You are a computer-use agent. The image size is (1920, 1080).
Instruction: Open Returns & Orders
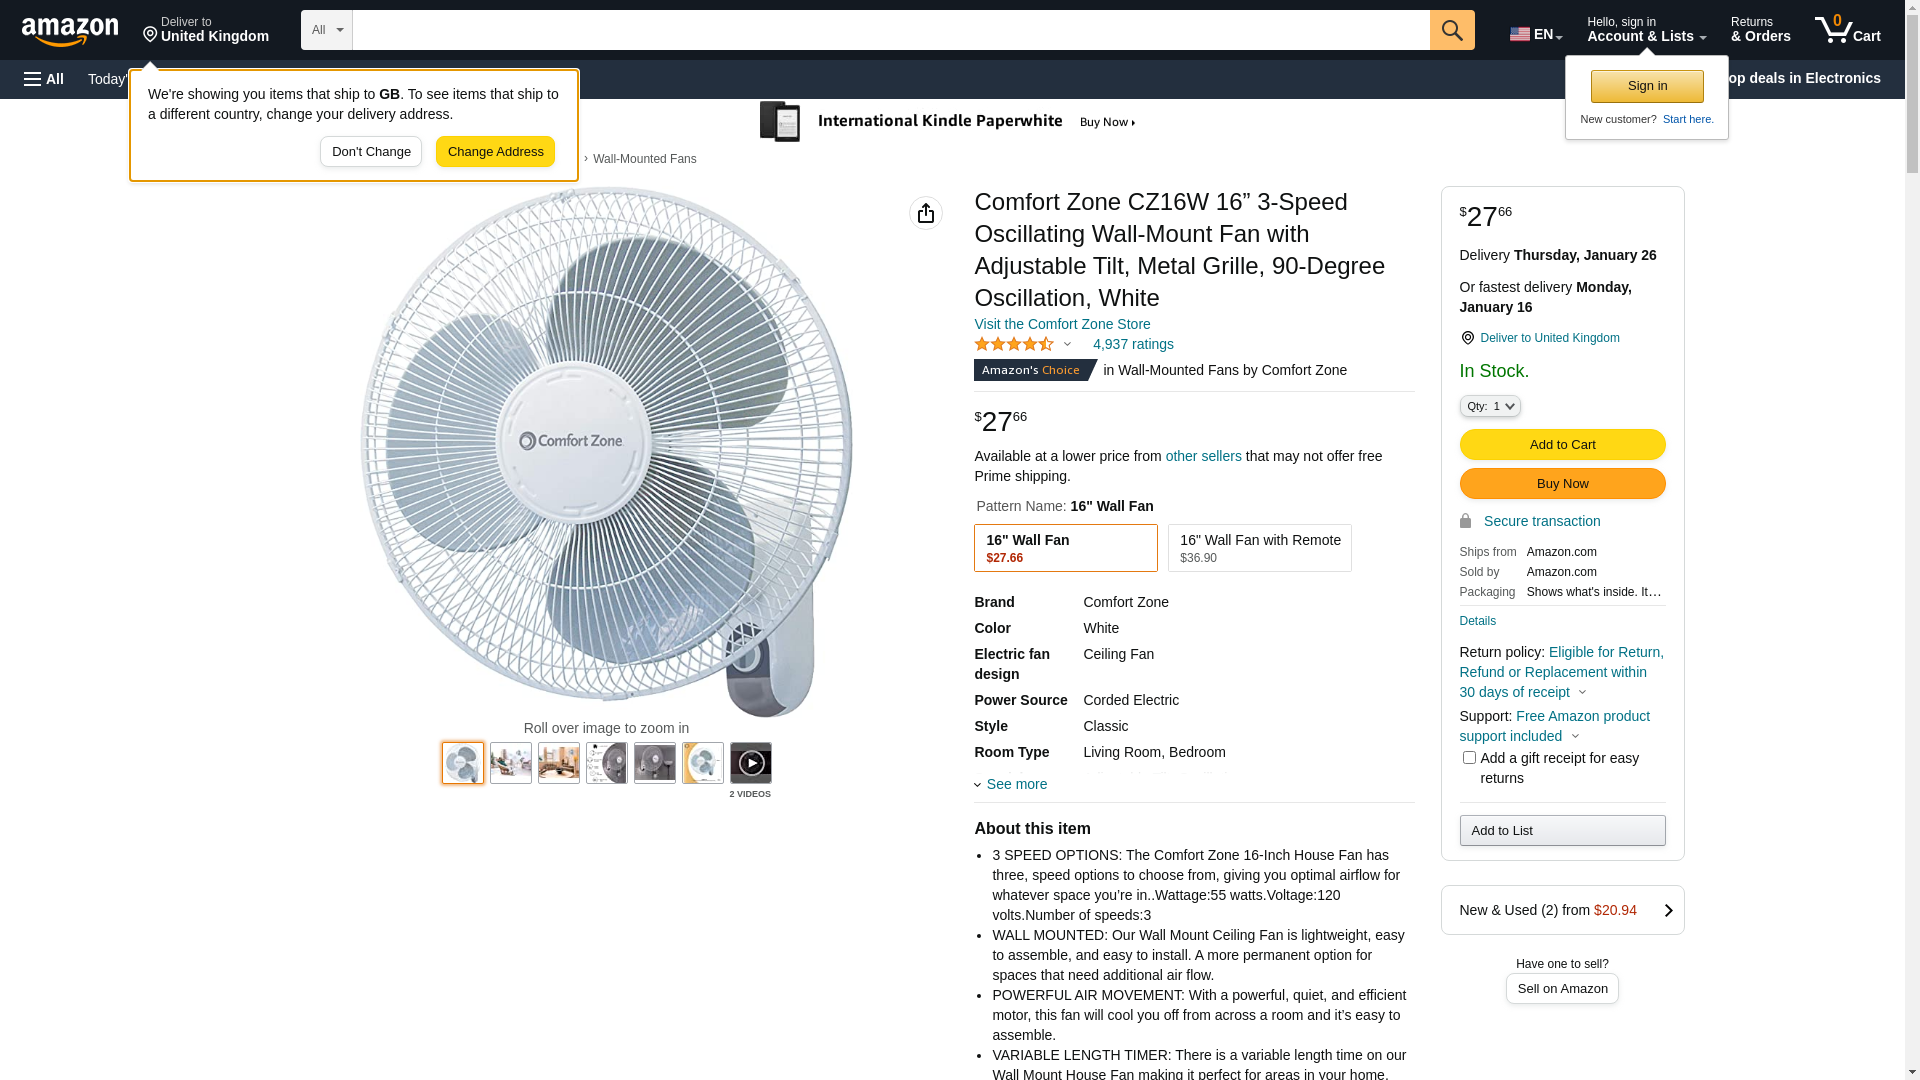pyautogui.click(x=1760, y=30)
